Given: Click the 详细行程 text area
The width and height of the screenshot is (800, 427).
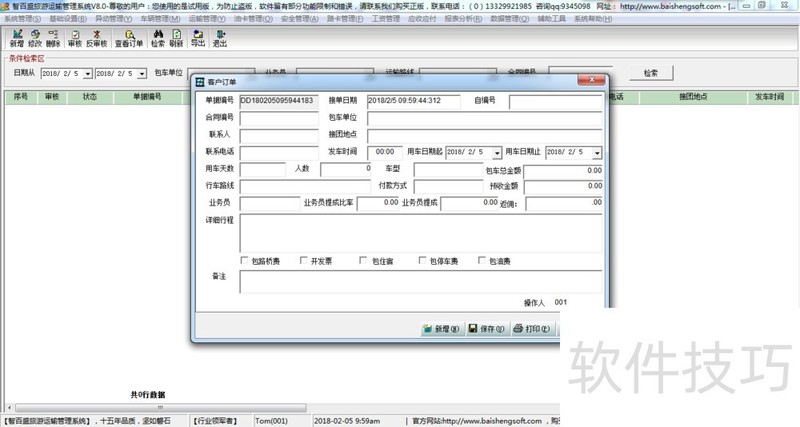Looking at the screenshot, I should click(x=420, y=232).
